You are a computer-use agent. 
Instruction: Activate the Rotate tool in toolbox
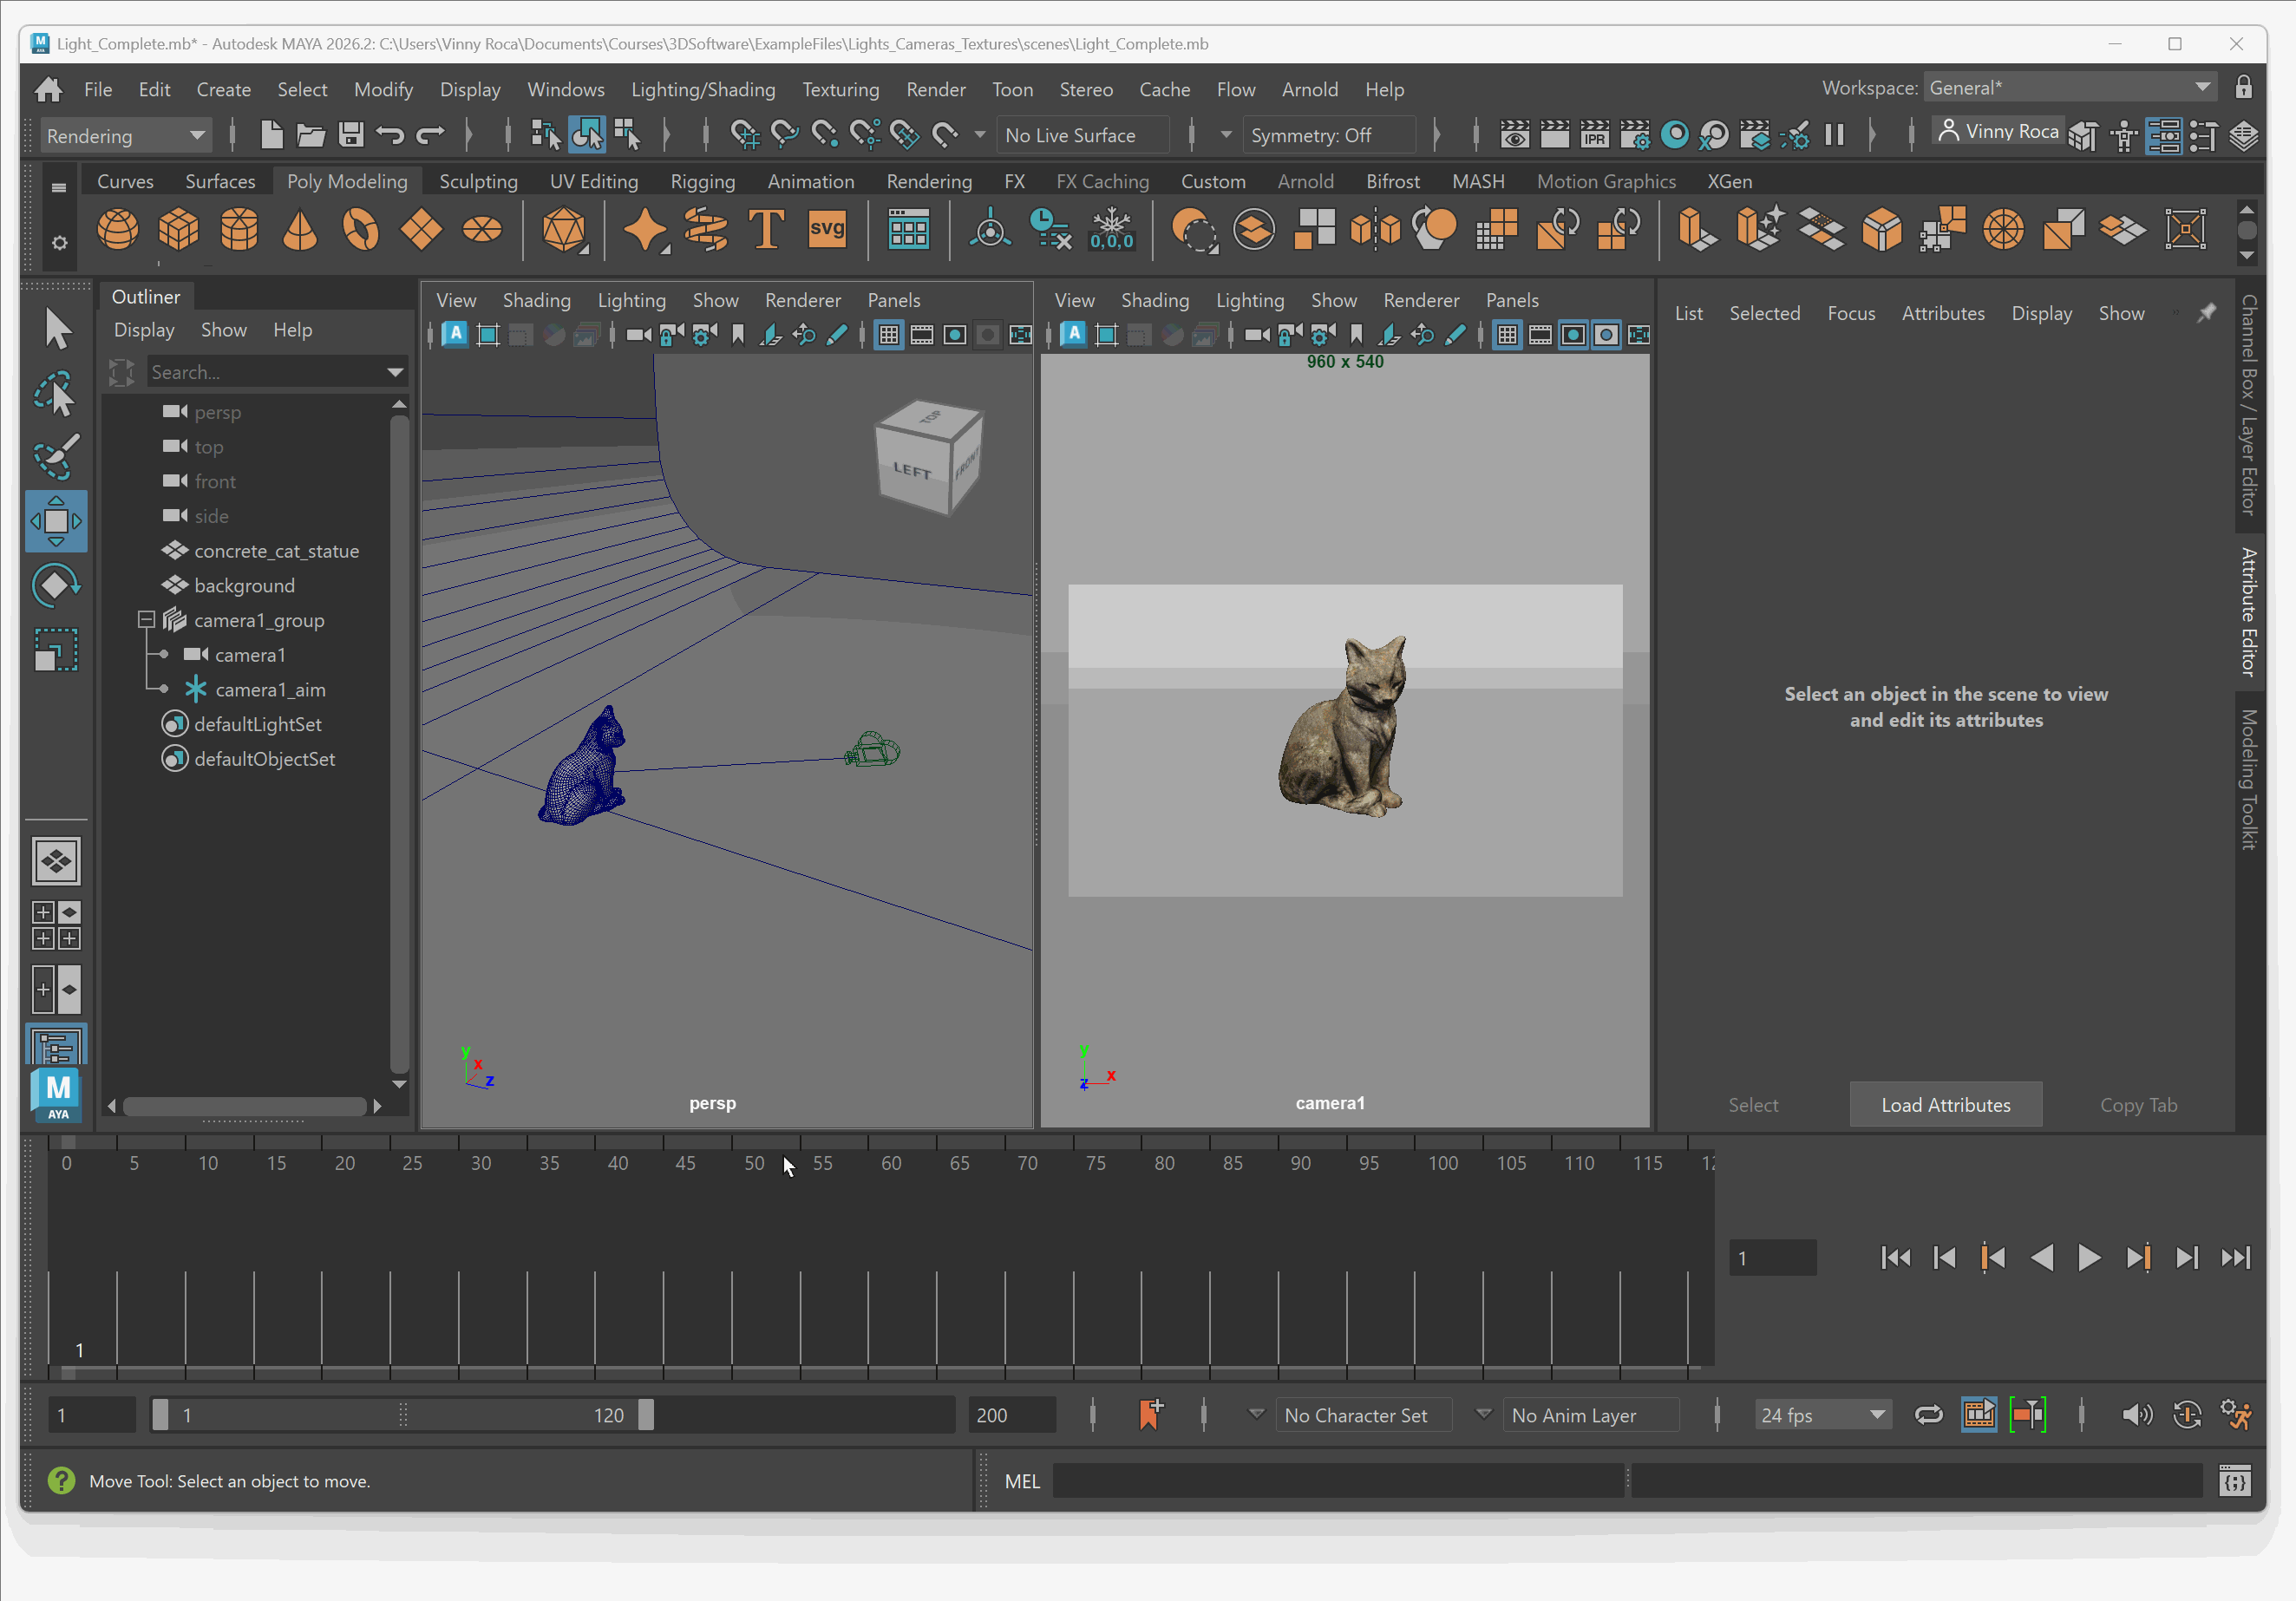pyautogui.click(x=56, y=586)
